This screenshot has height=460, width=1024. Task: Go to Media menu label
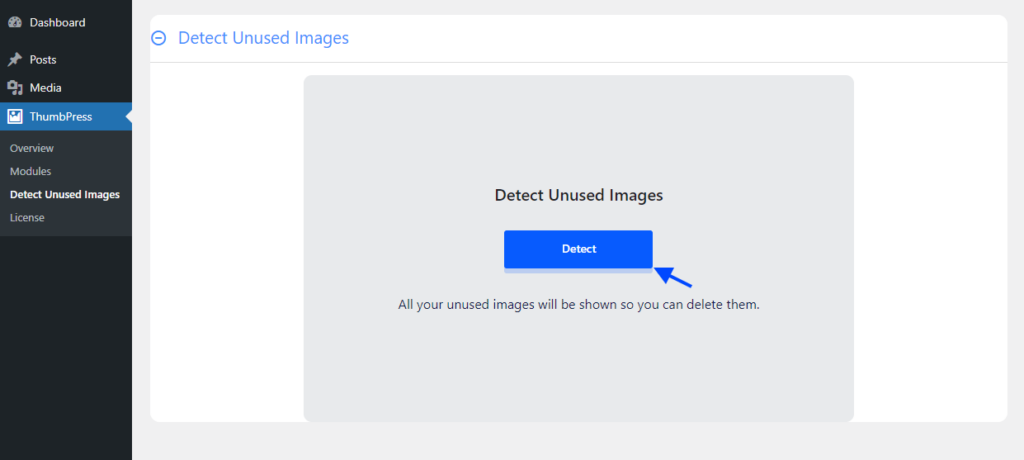click(x=46, y=88)
